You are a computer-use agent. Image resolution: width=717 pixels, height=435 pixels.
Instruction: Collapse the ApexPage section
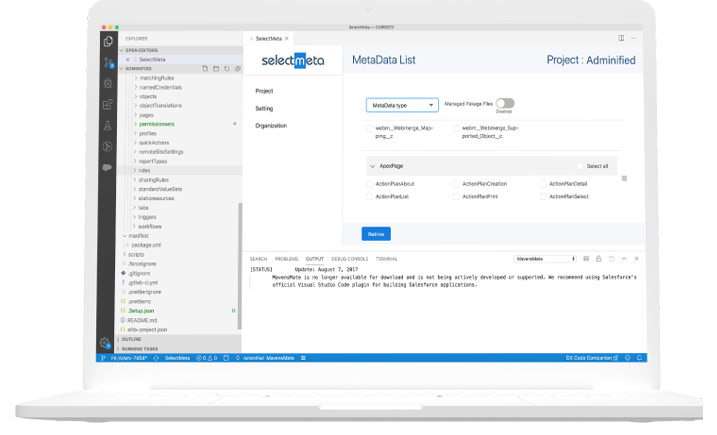371,166
